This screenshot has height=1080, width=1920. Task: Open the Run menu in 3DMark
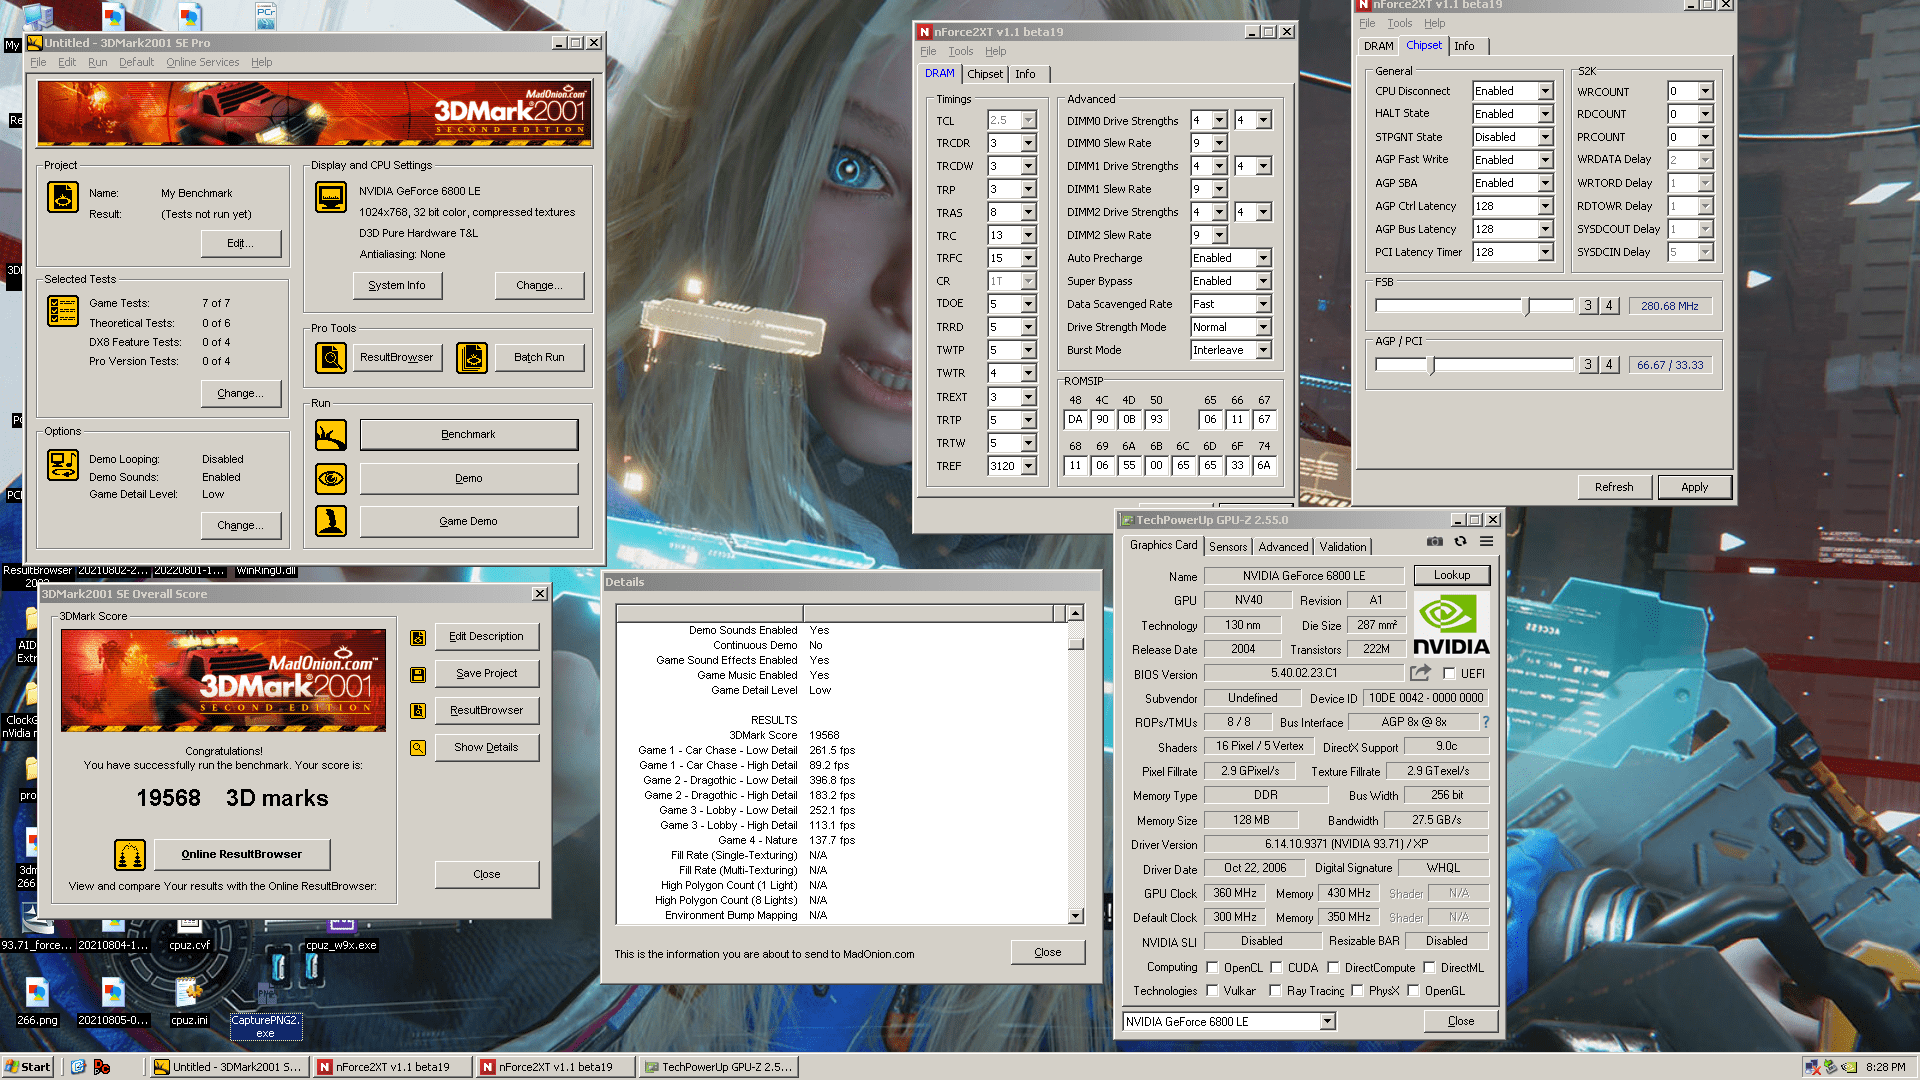(x=97, y=62)
